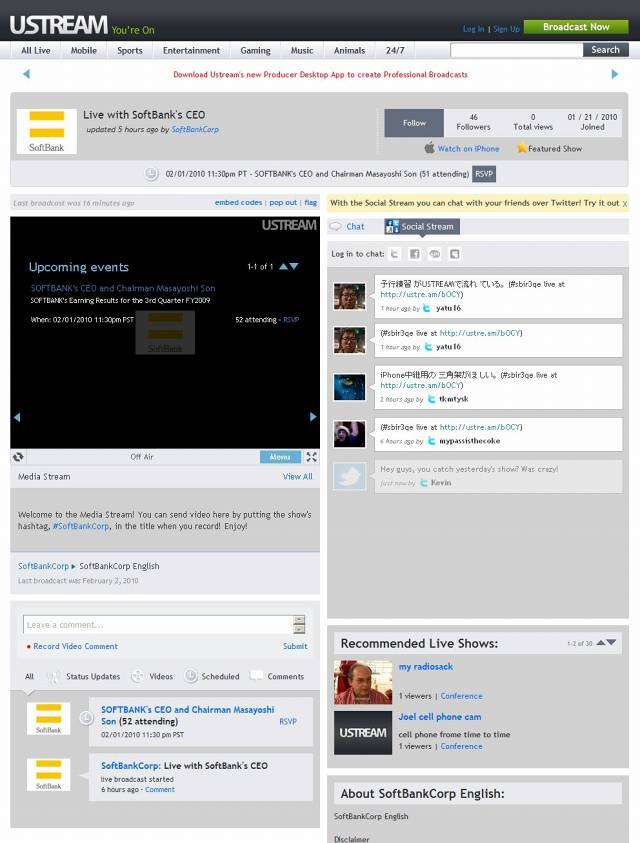The image size is (640, 843).
Task: Open the Animals navigation item
Action: (x=350, y=50)
